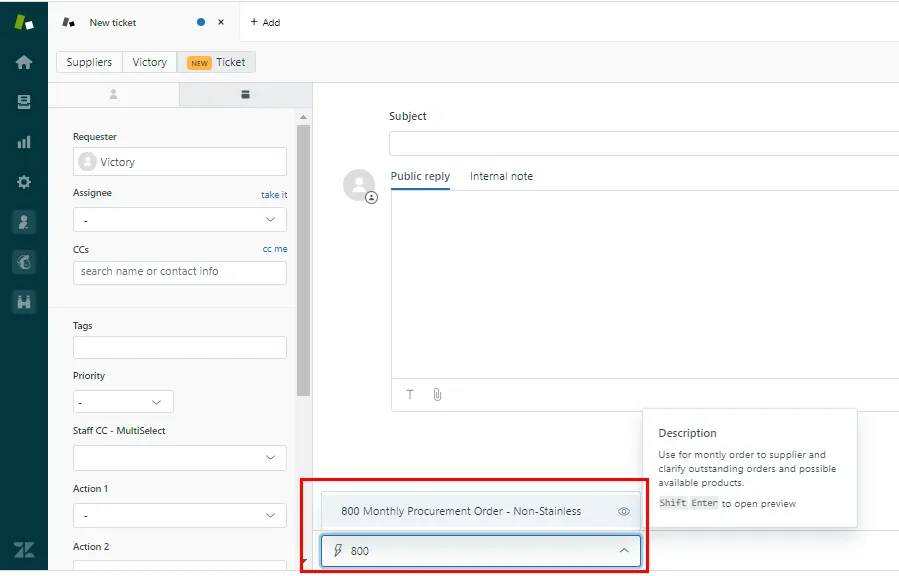Click the green brand logo at top left

click(24, 22)
